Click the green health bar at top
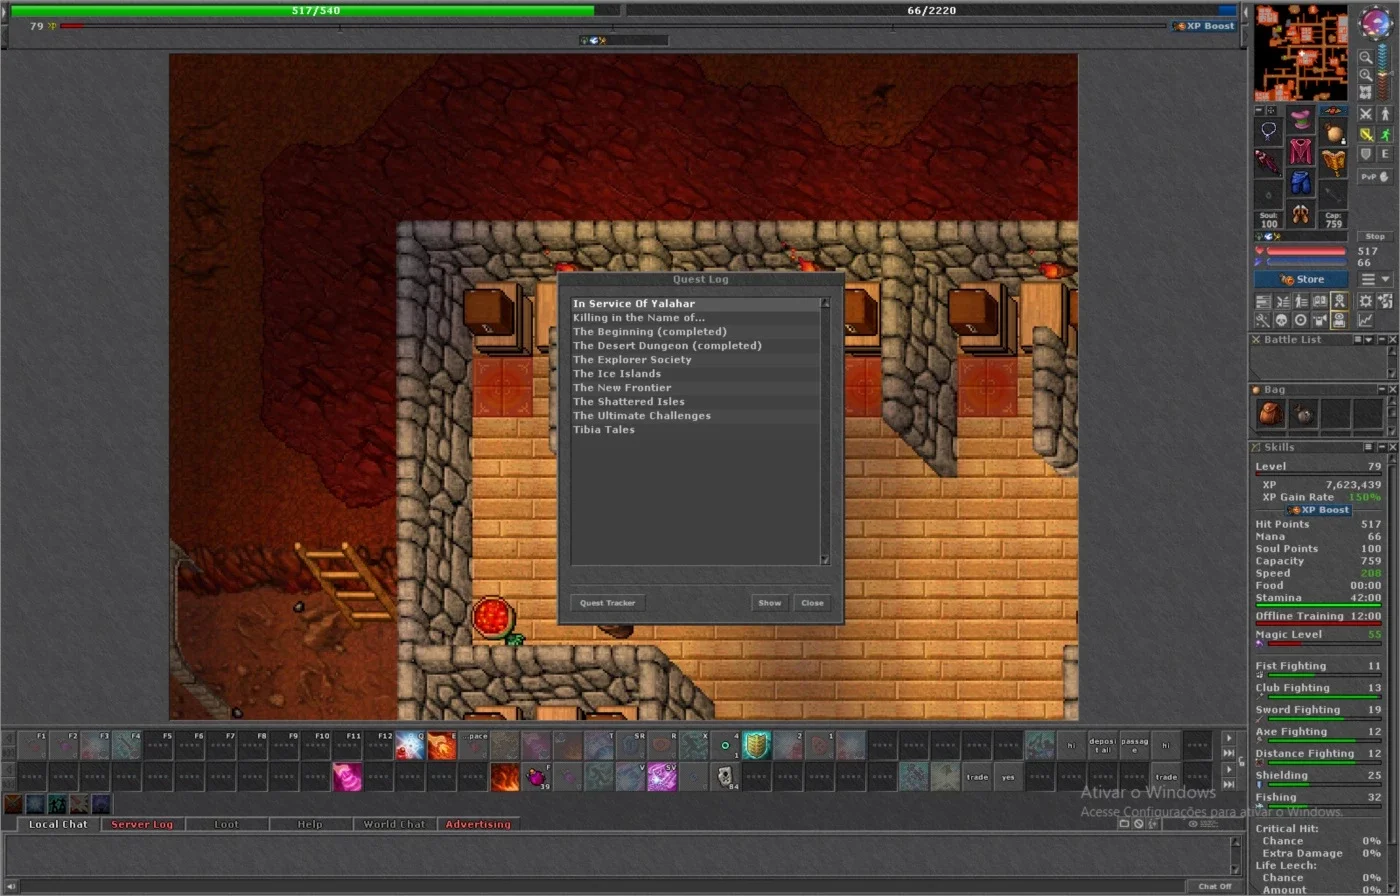 316,10
